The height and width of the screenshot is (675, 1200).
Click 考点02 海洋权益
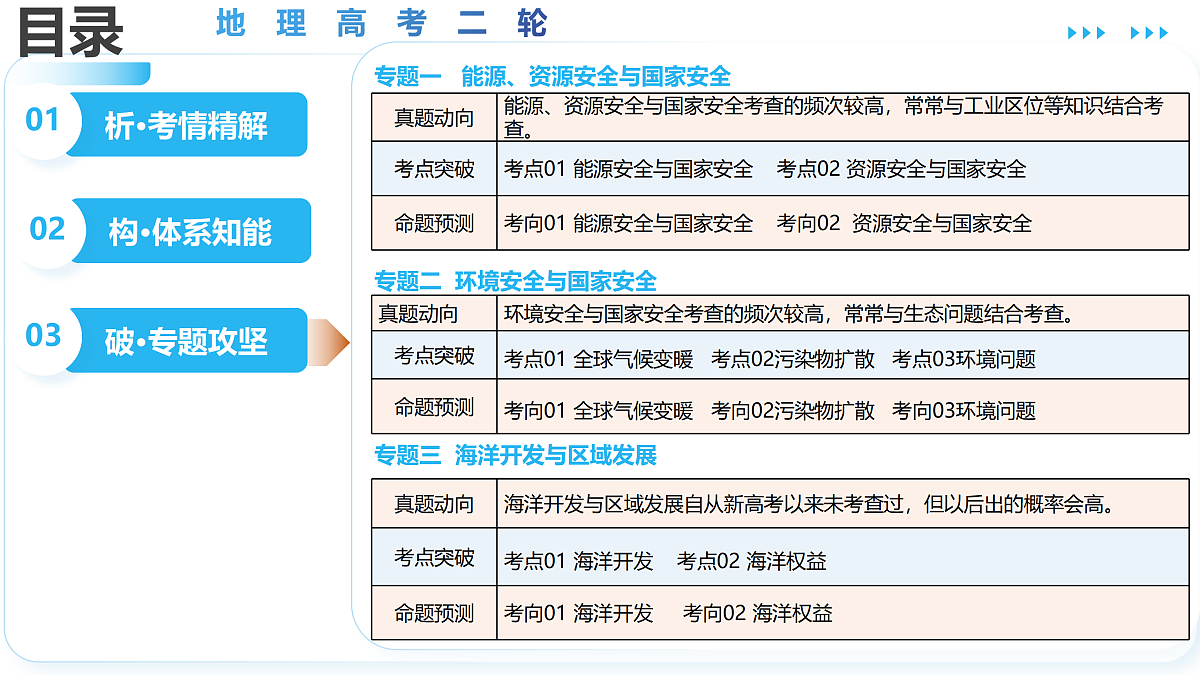(x=751, y=561)
